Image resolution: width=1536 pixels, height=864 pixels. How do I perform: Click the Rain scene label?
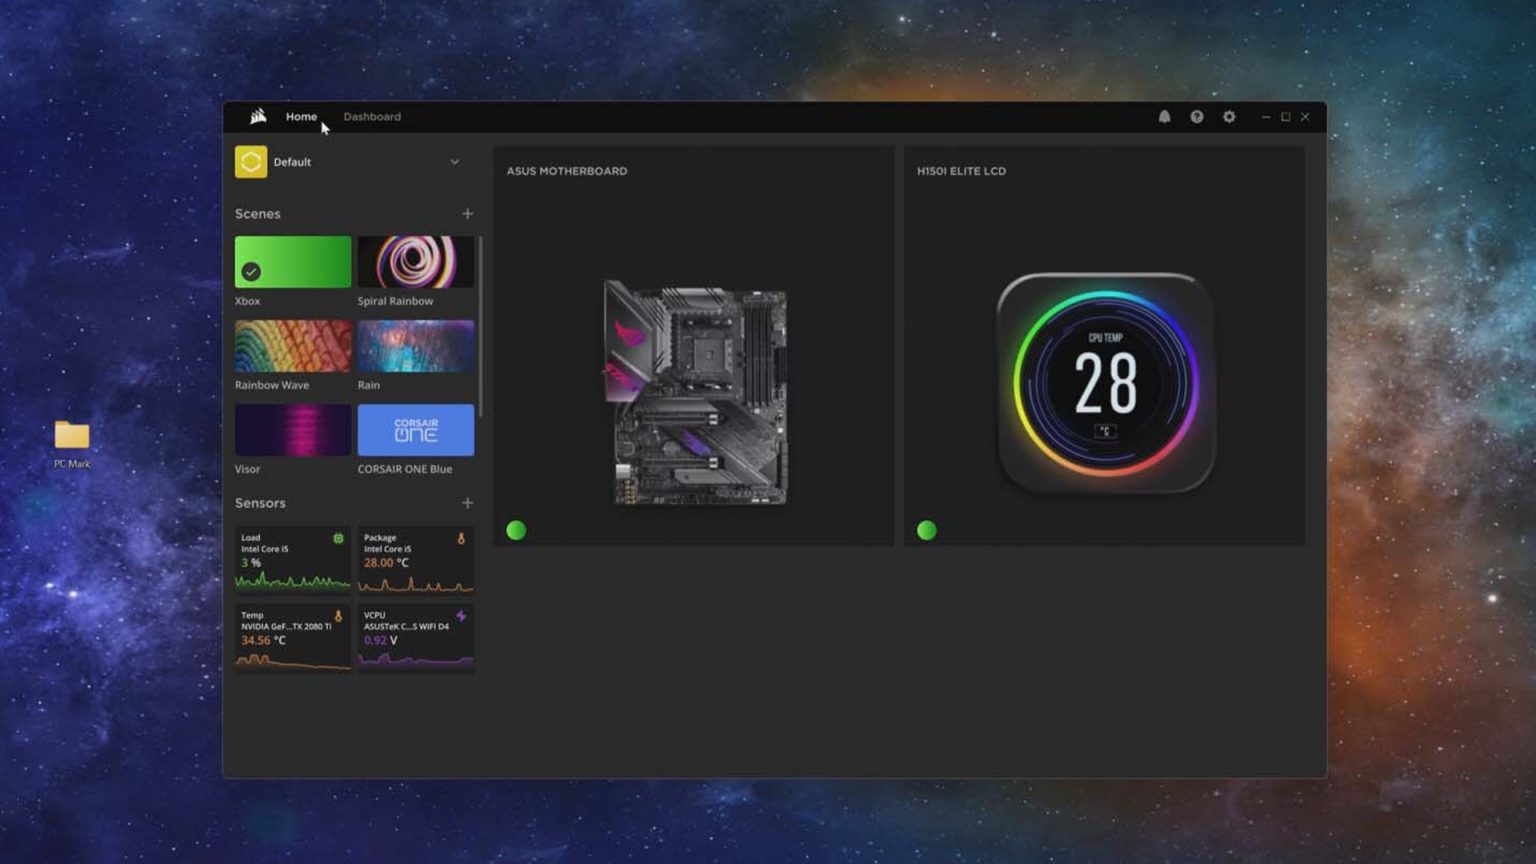(x=369, y=385)
